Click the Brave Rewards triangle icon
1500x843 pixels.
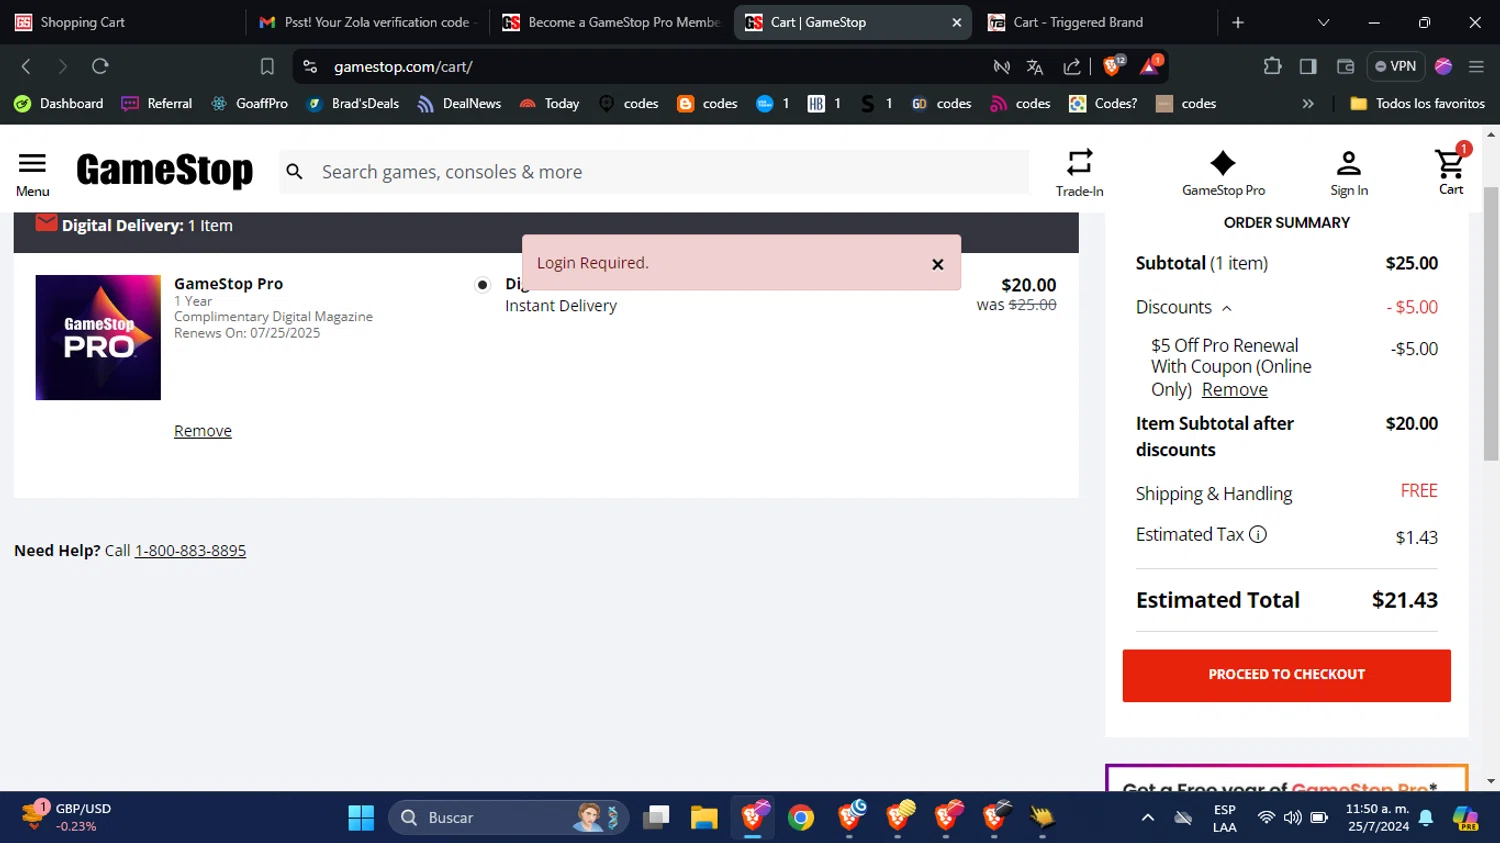(x=1149, y=66)
